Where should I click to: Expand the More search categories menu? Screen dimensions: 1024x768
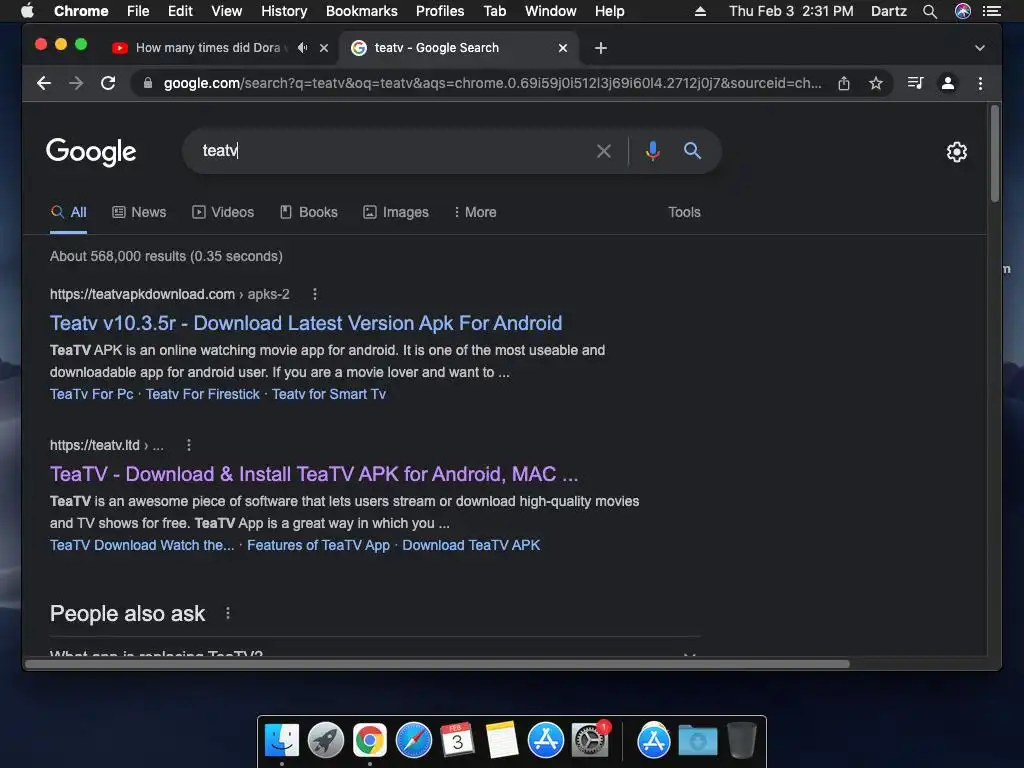point(475,212)
